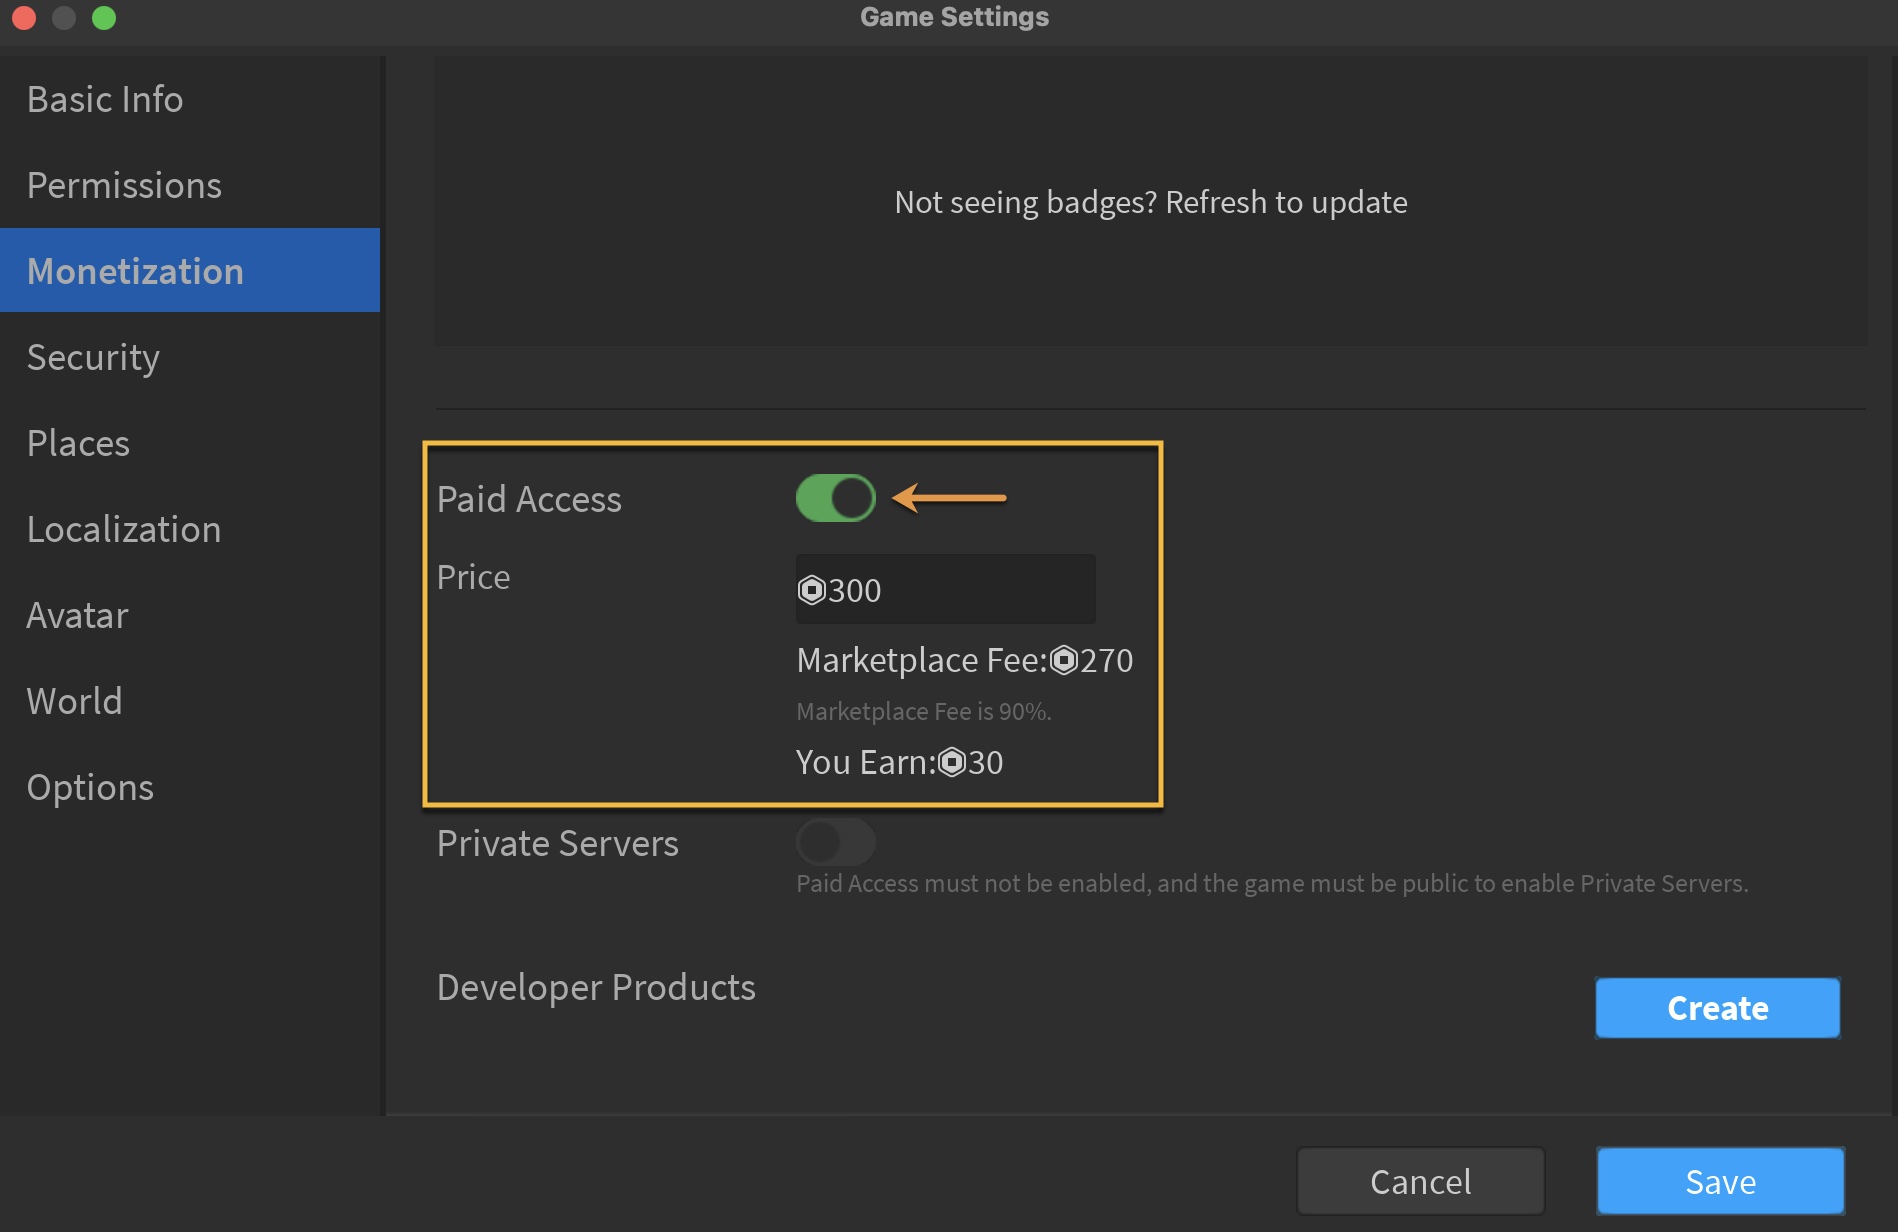The image size is (1898, 1232).
Task: Open the Avatar settings tab
Action: (x=78, y=616)
